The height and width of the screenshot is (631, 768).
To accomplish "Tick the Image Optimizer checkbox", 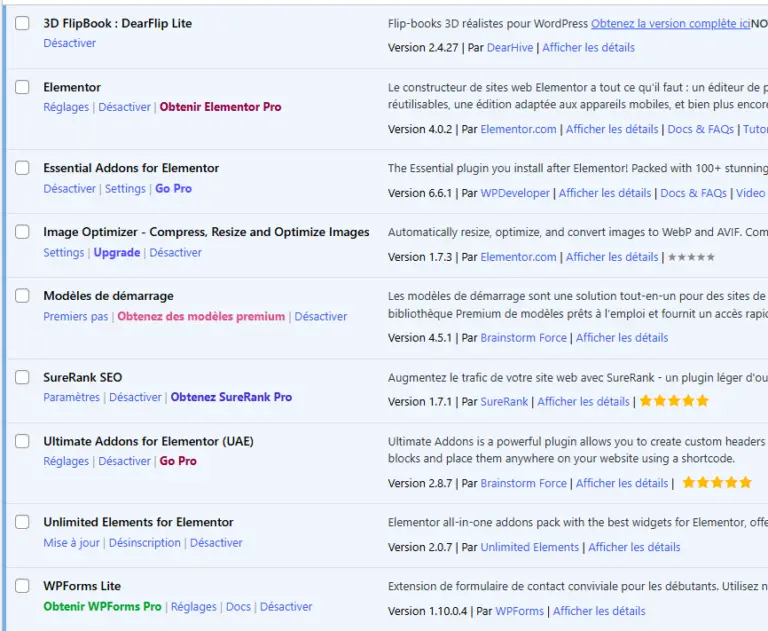I will [x=22, y=231].
